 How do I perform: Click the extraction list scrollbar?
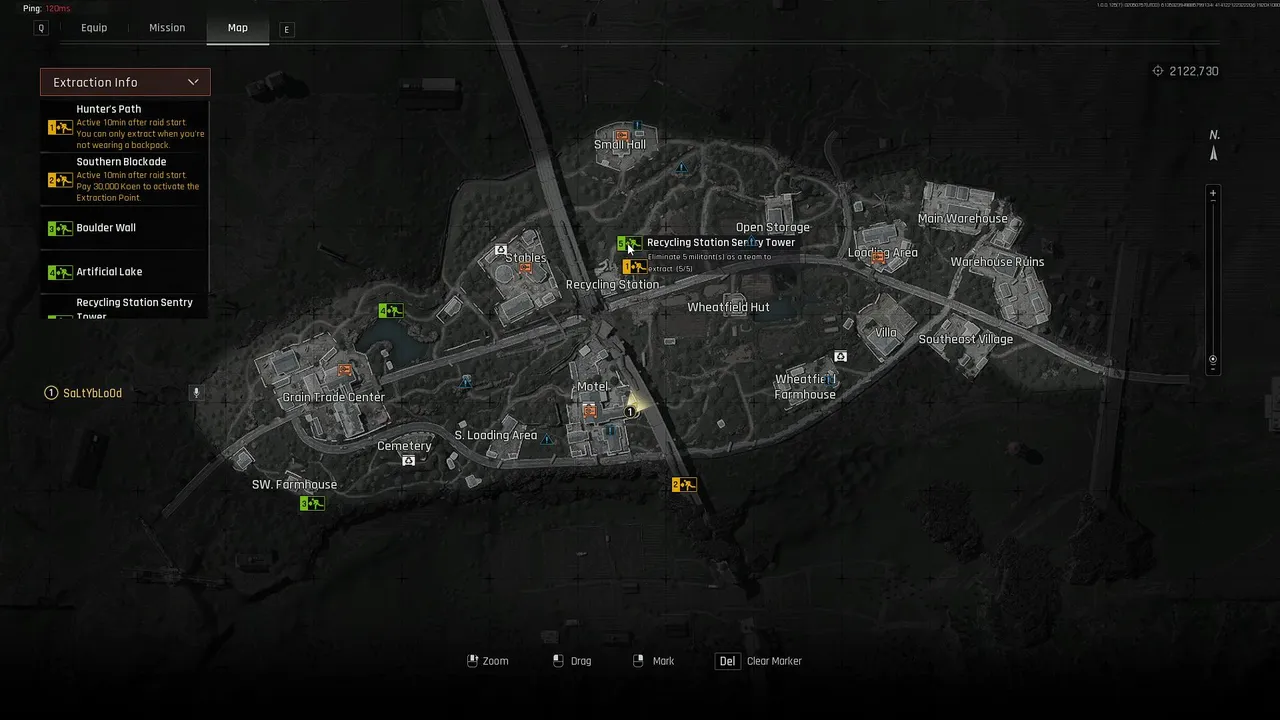tap(209, 196)
